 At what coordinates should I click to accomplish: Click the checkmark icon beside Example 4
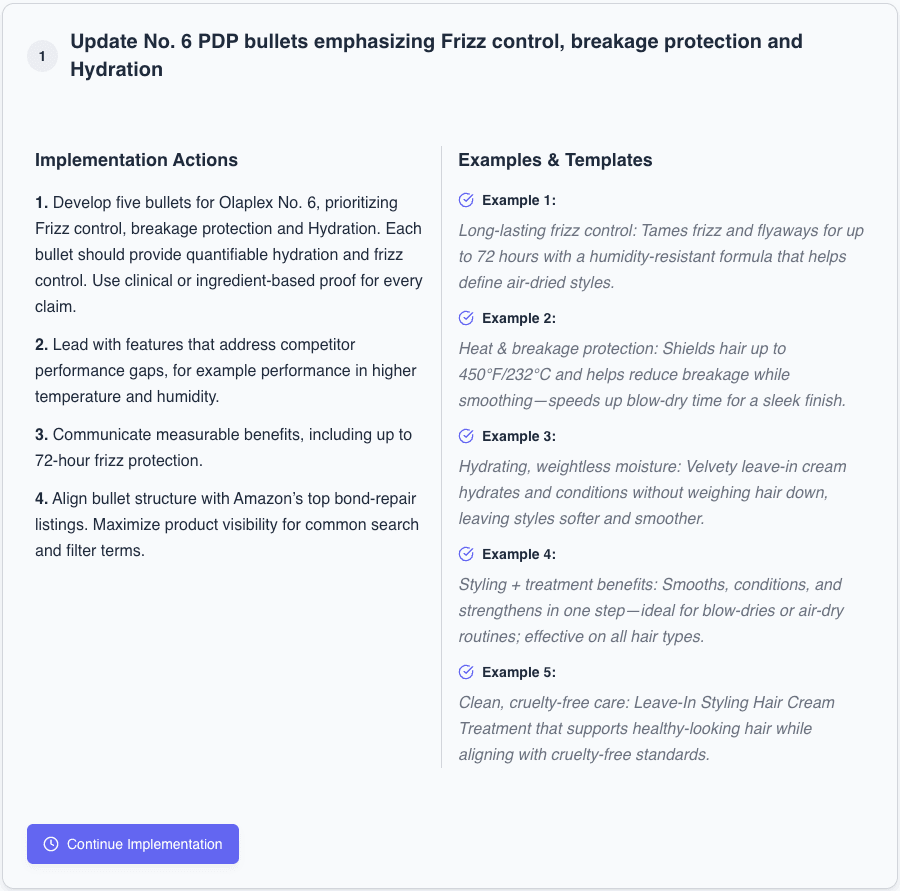tap(466, 554)
